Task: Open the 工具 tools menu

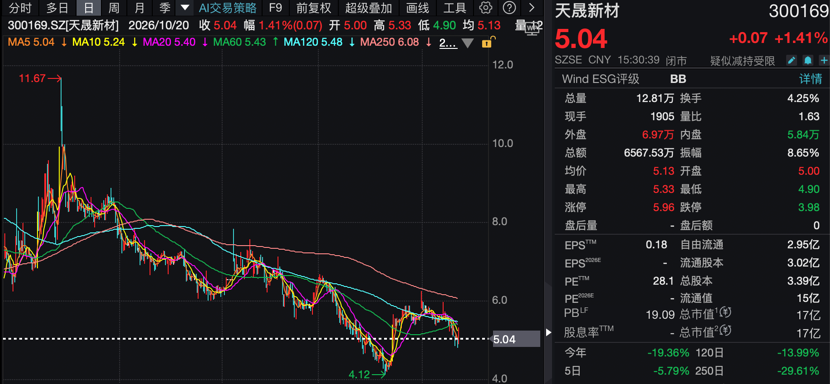Action: click(454, 7)
